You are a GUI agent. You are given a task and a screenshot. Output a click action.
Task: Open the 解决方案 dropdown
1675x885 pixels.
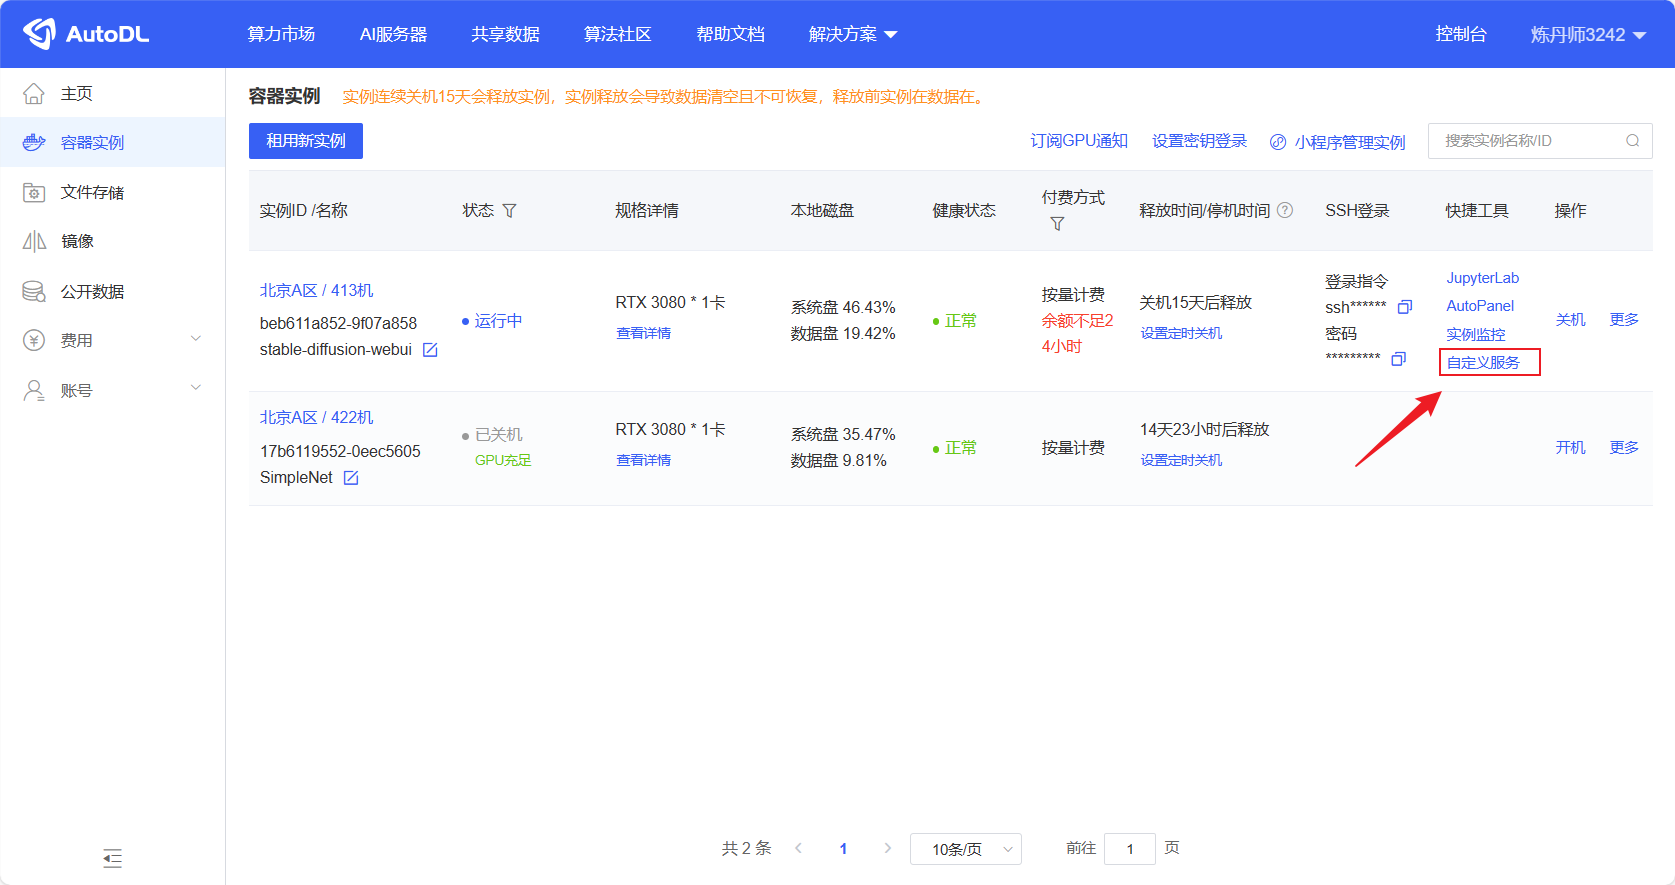tap(853, 35)
